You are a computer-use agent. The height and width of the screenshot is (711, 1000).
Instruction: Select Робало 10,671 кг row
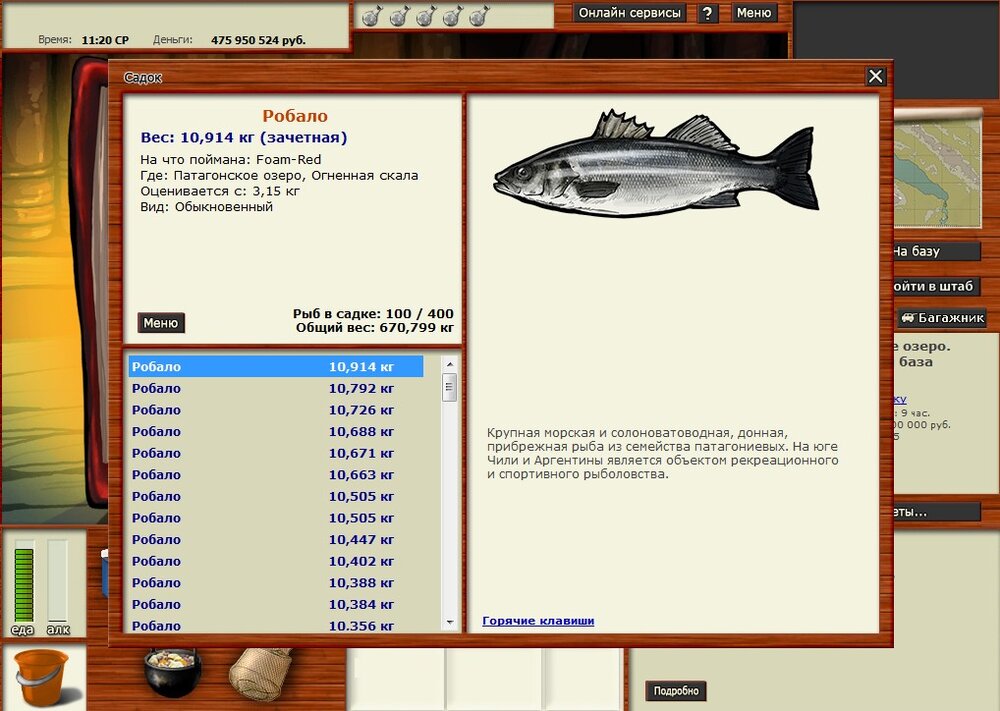pos(276,453)
